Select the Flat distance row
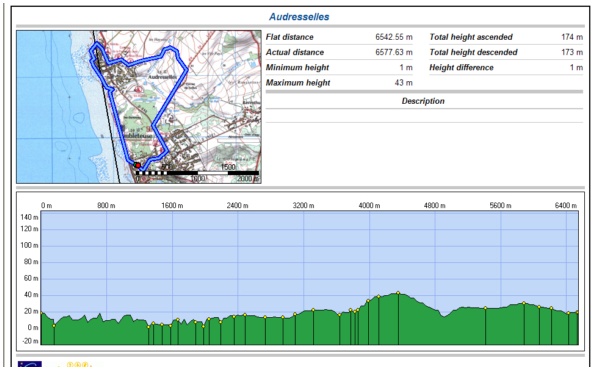 click(339, 37)
